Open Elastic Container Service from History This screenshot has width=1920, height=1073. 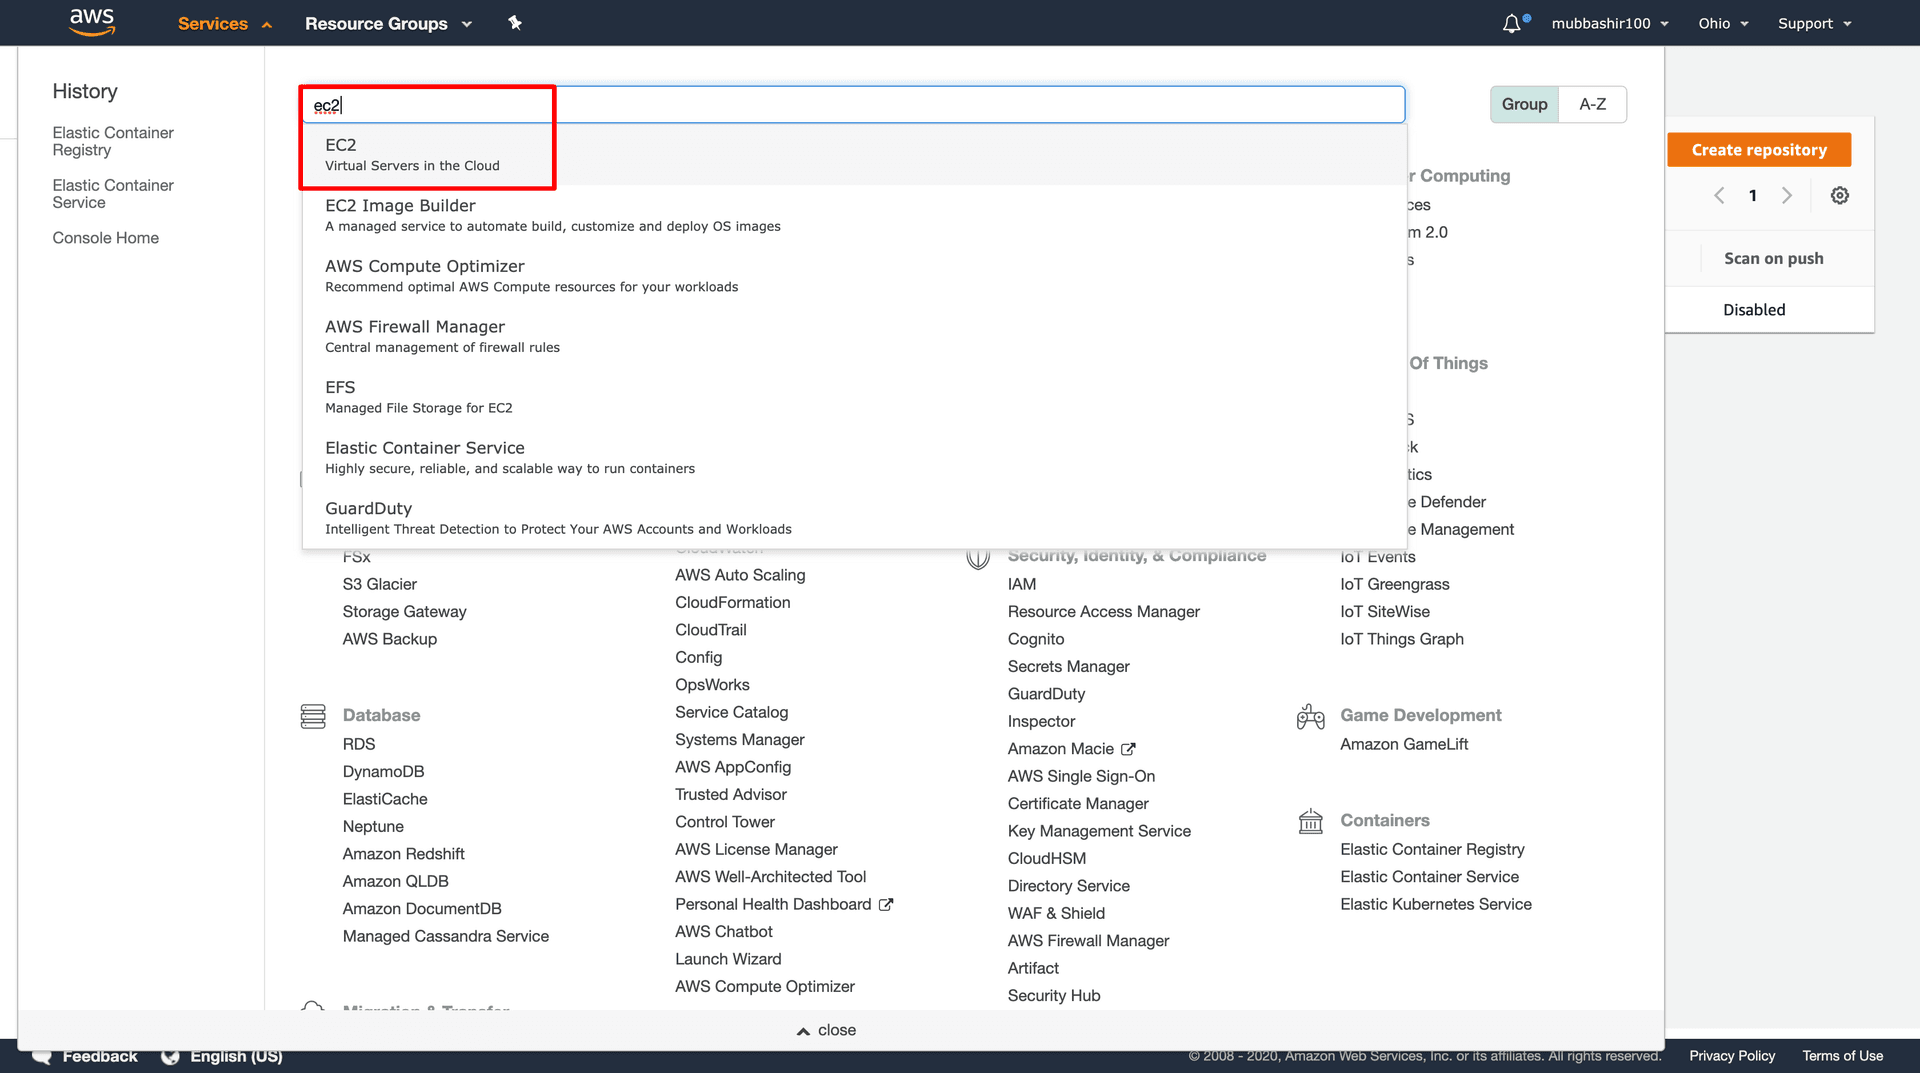113,194
